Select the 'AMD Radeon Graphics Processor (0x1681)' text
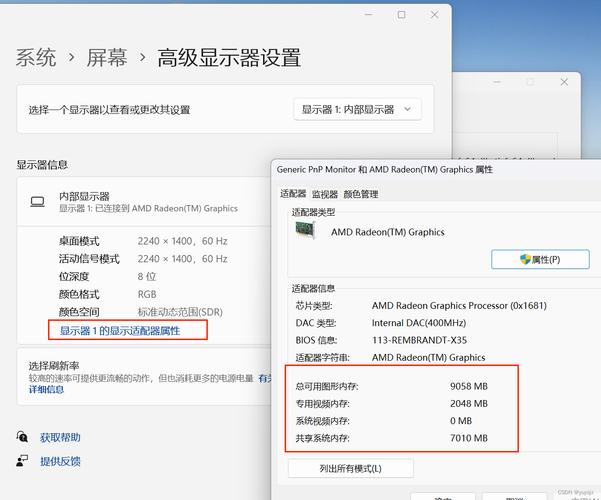Viewport: 601px width, 500px height. click(x=459, y=306)
